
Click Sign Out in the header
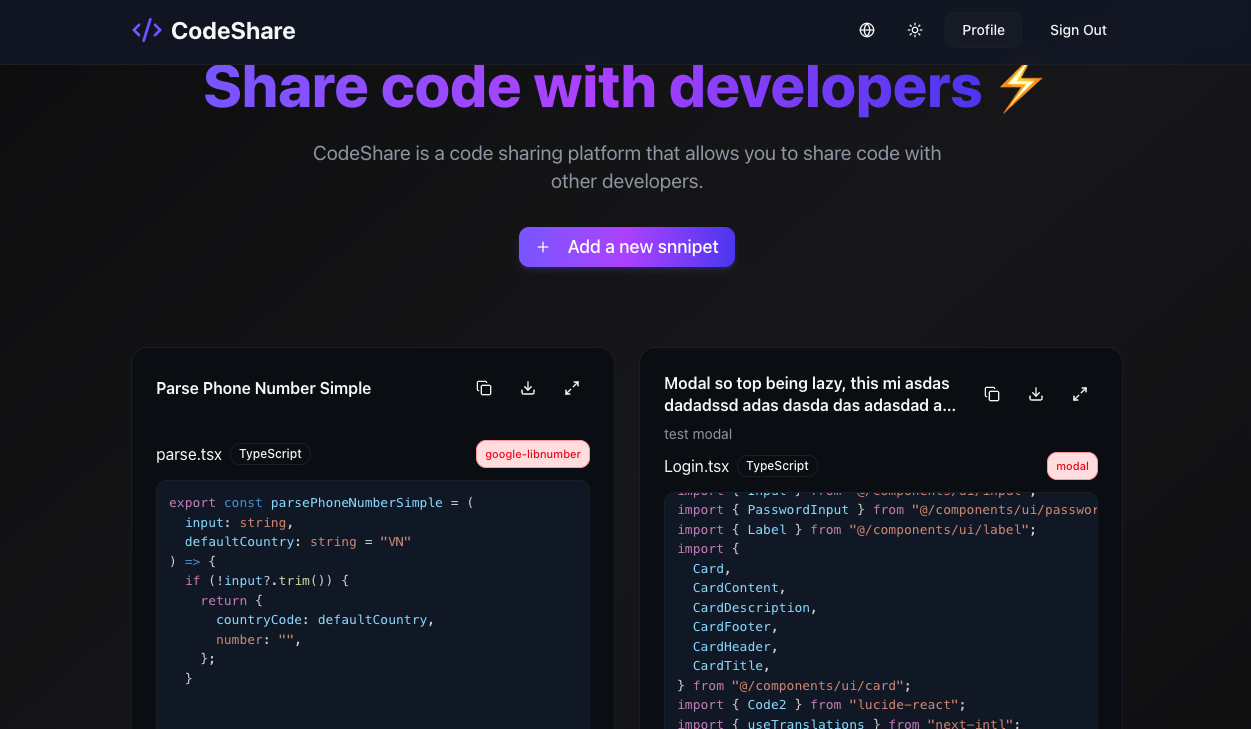(x=1078, y=30)
